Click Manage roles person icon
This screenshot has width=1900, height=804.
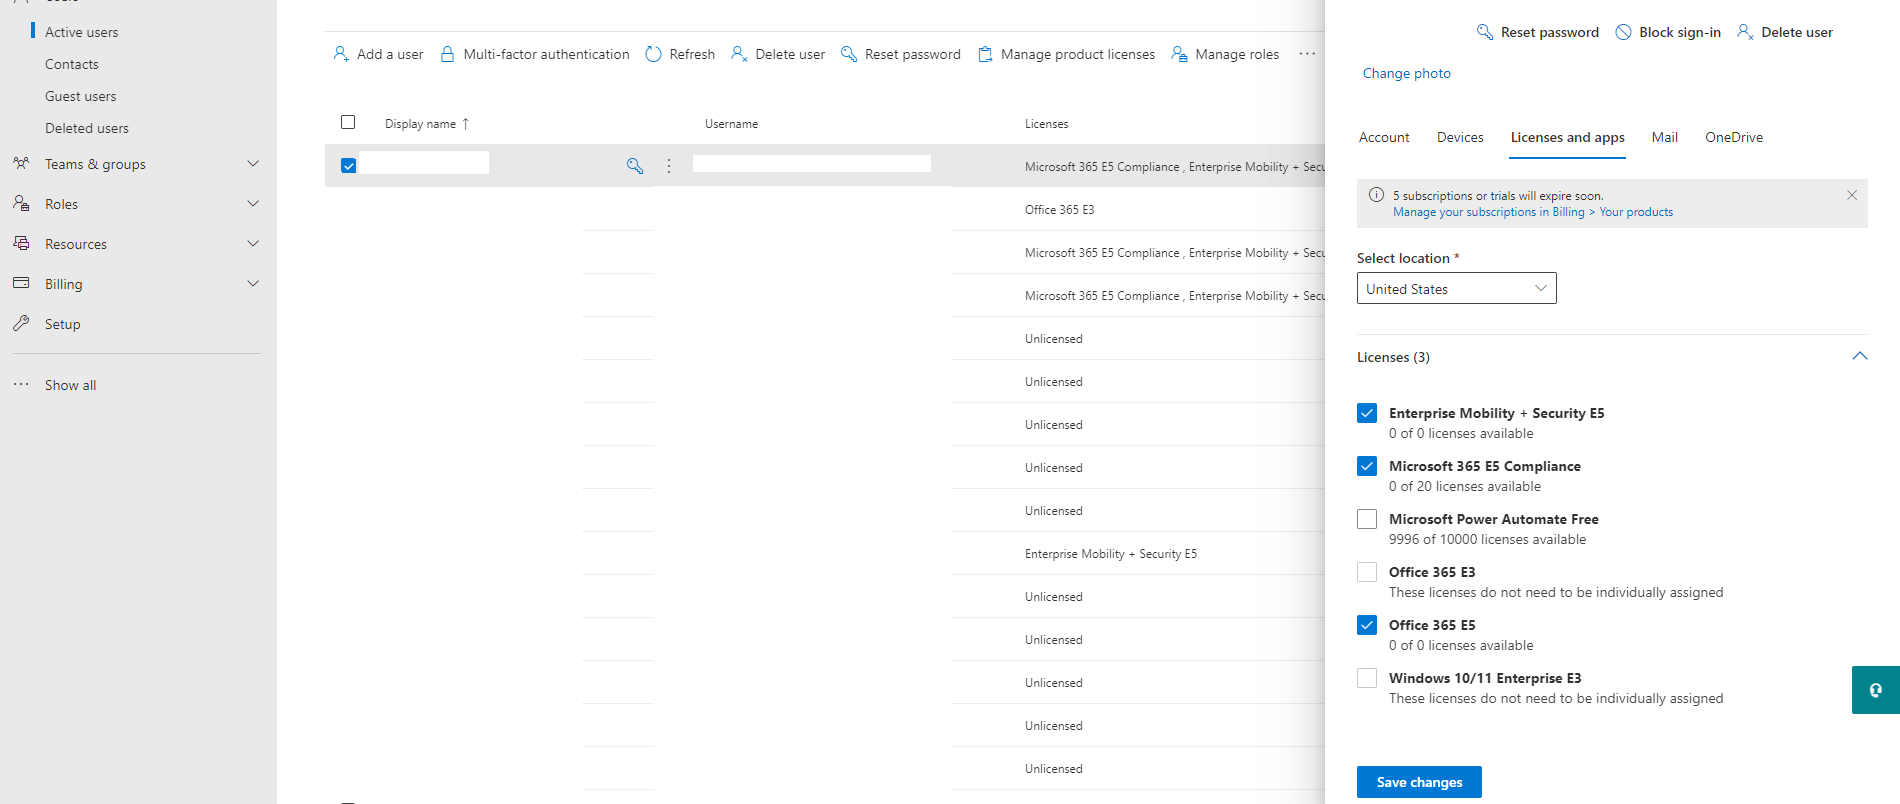1179,54
